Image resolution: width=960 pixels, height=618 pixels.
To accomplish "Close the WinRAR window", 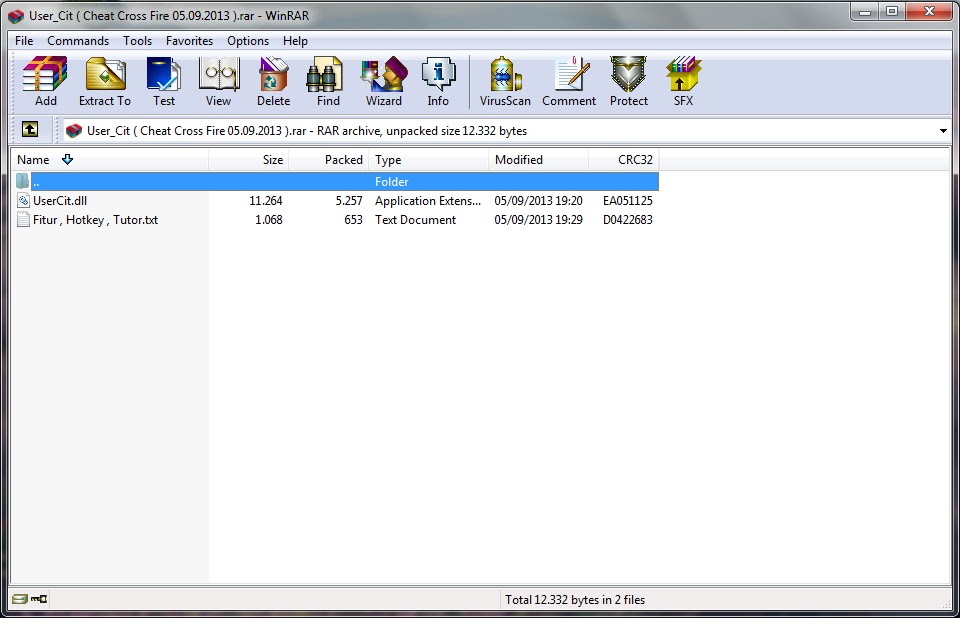I will 929,12.
